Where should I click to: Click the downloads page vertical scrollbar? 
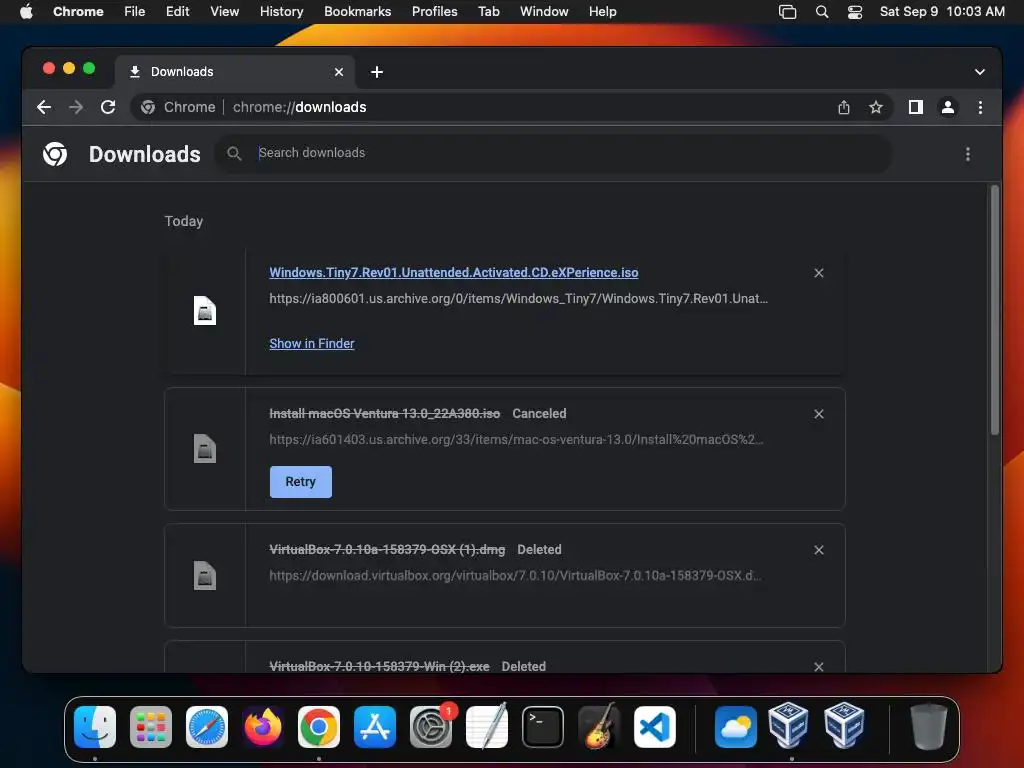tap(995, 311)
